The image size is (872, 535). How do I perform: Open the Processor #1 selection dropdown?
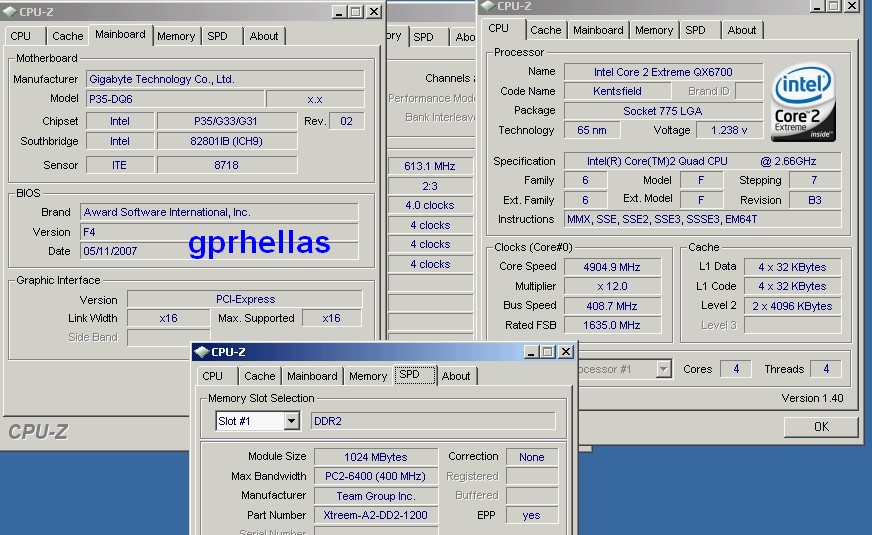[x=663, y=369]
